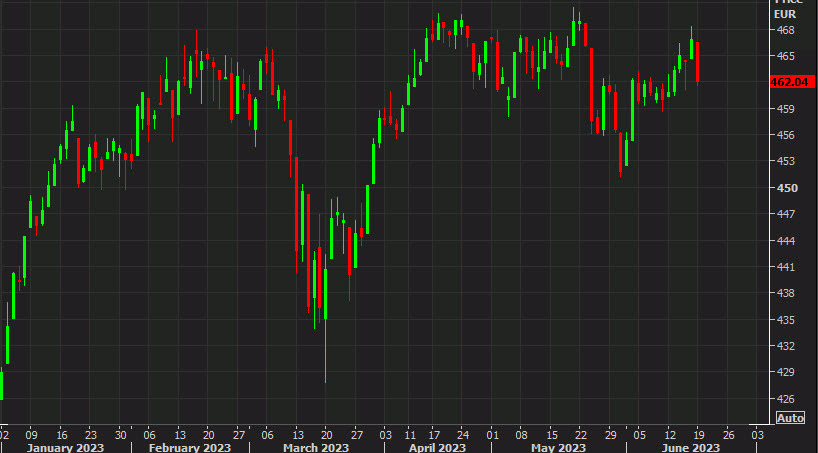Click the 11 date tick in April
This screenshot has height=453, width=818.
click(410, 435)
